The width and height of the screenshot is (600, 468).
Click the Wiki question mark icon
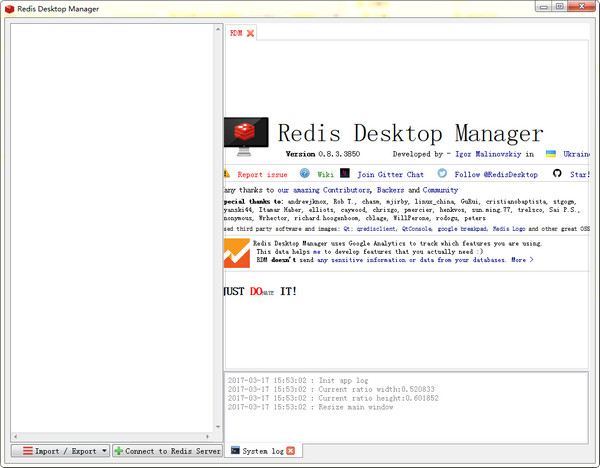305,174
